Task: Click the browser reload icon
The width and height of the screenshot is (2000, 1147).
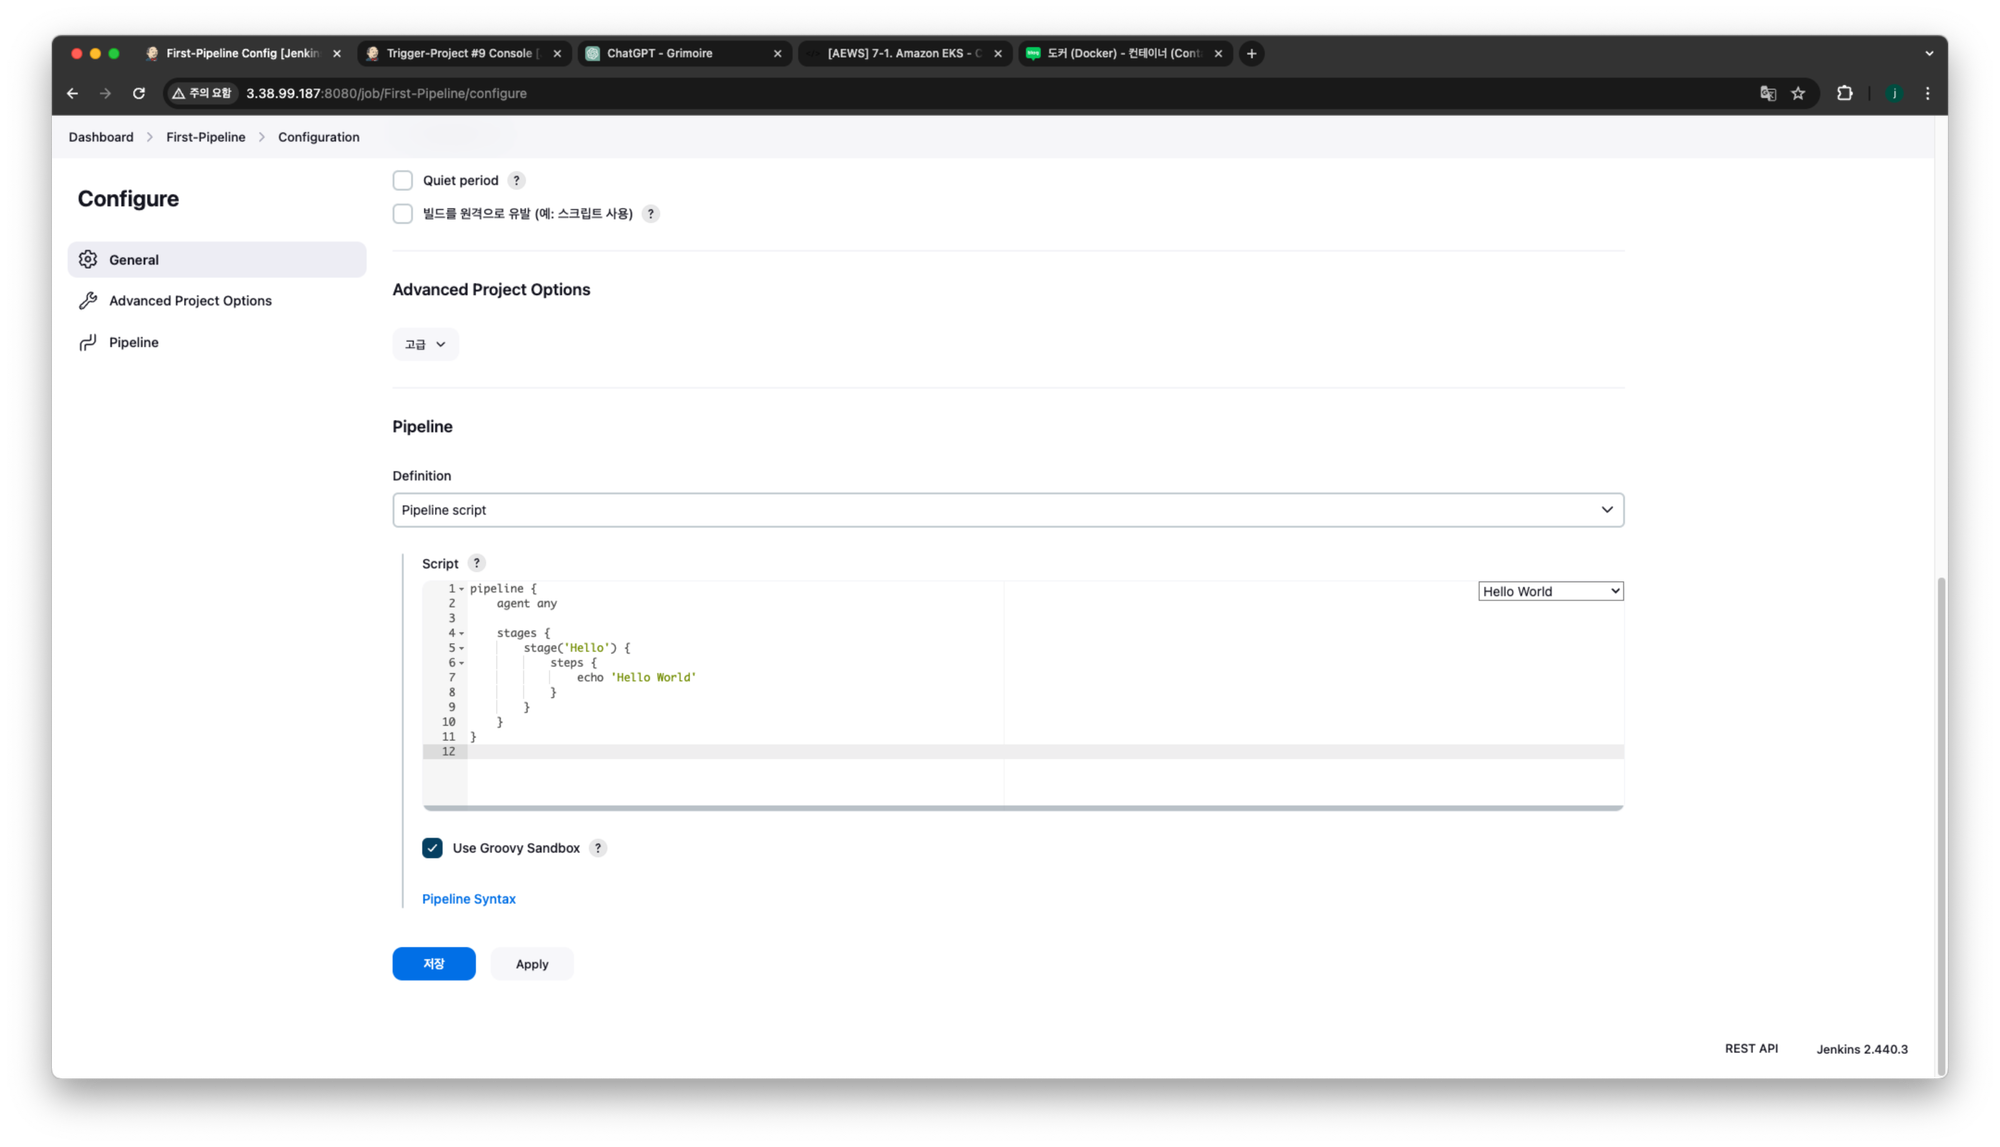Action: coord(139,93)
